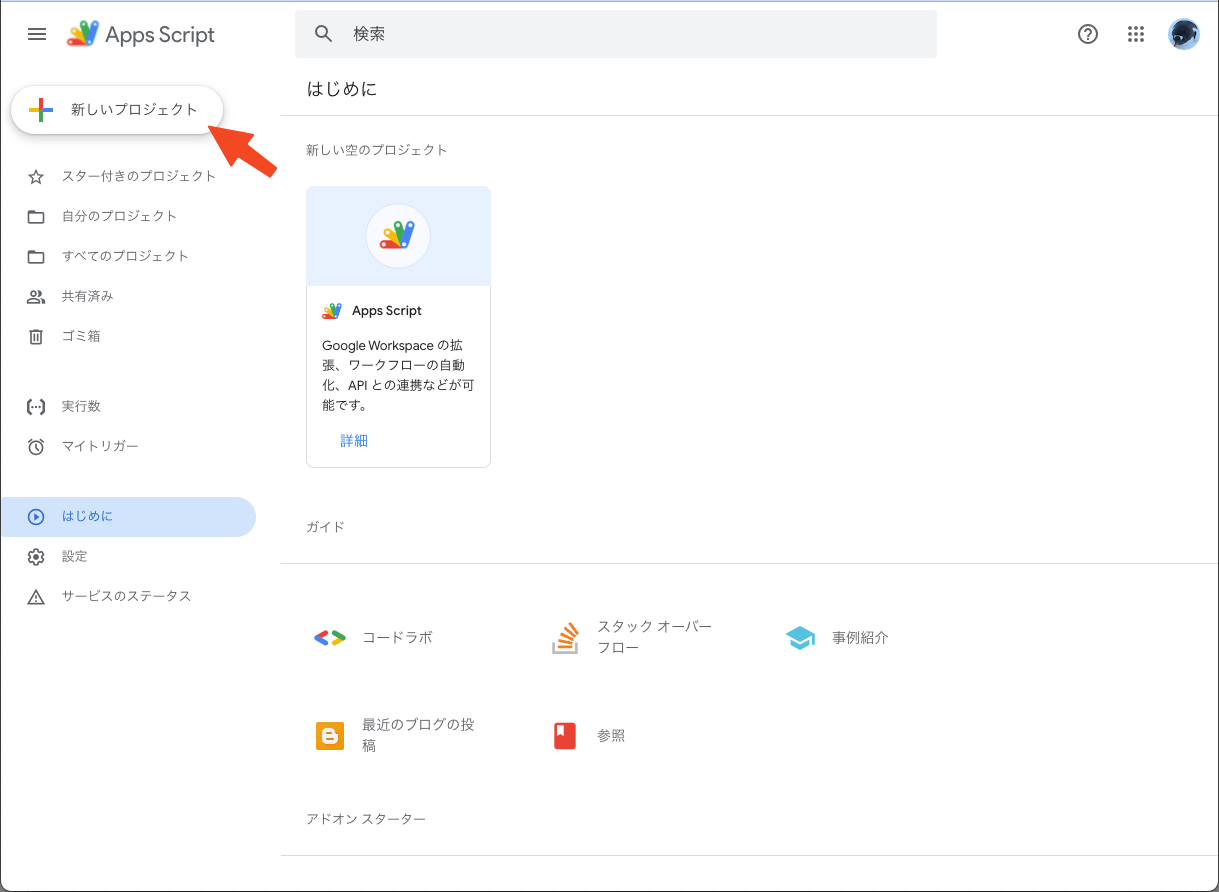Image resolution: width=1219 pixels, height=892 pixels.
Task: Select はじめに in sidebar
Action: pos(128,517)
